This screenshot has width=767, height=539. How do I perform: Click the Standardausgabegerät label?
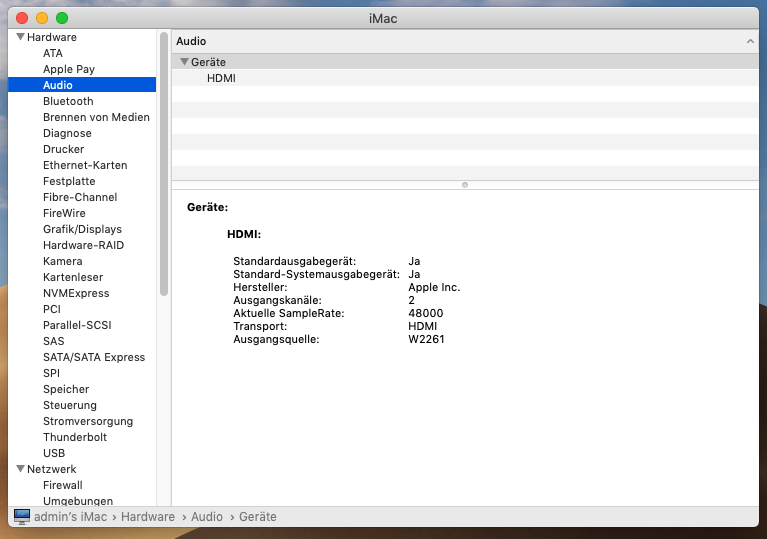click(x=294, y=261)
